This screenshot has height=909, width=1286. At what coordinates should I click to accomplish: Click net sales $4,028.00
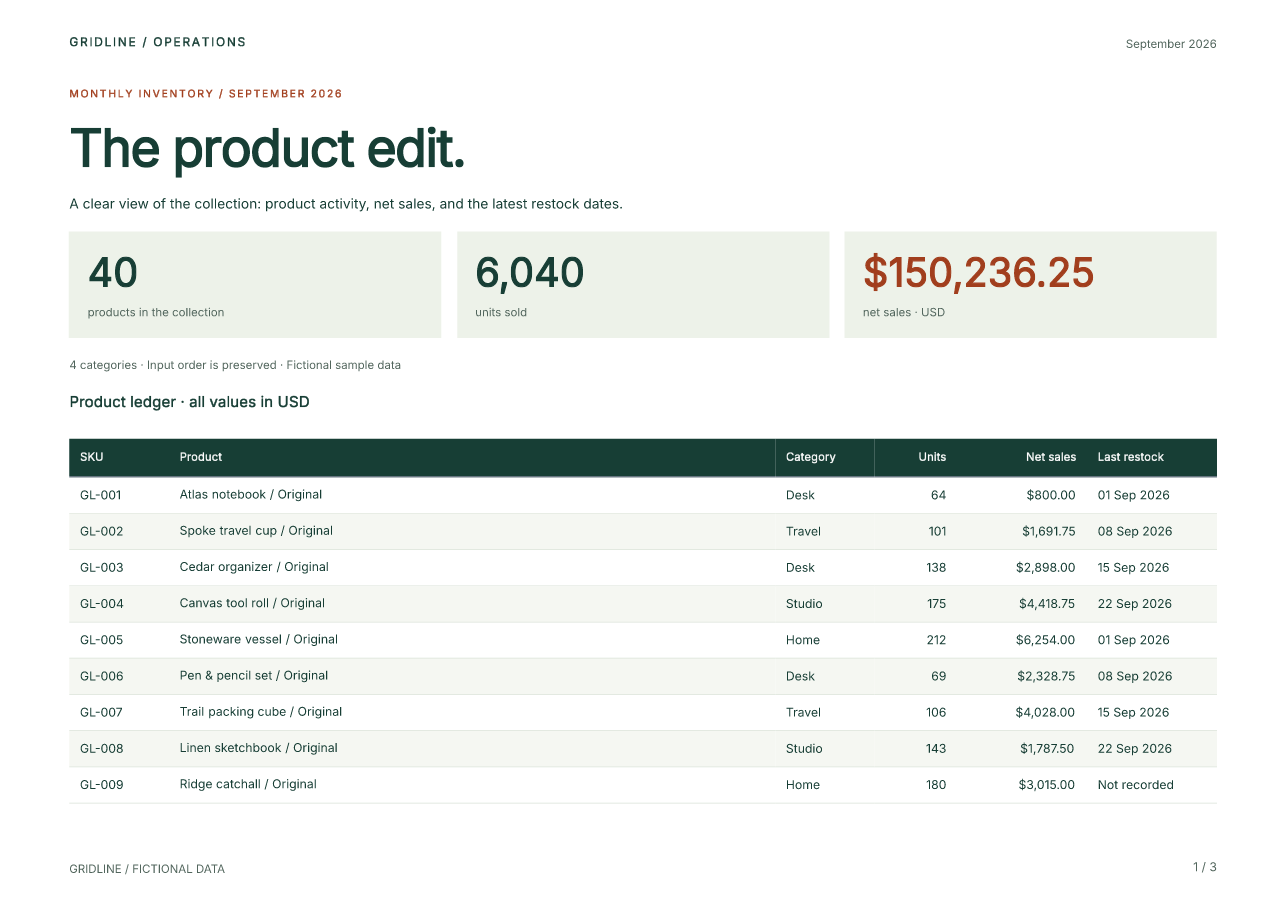click(x=1046, y=712)
